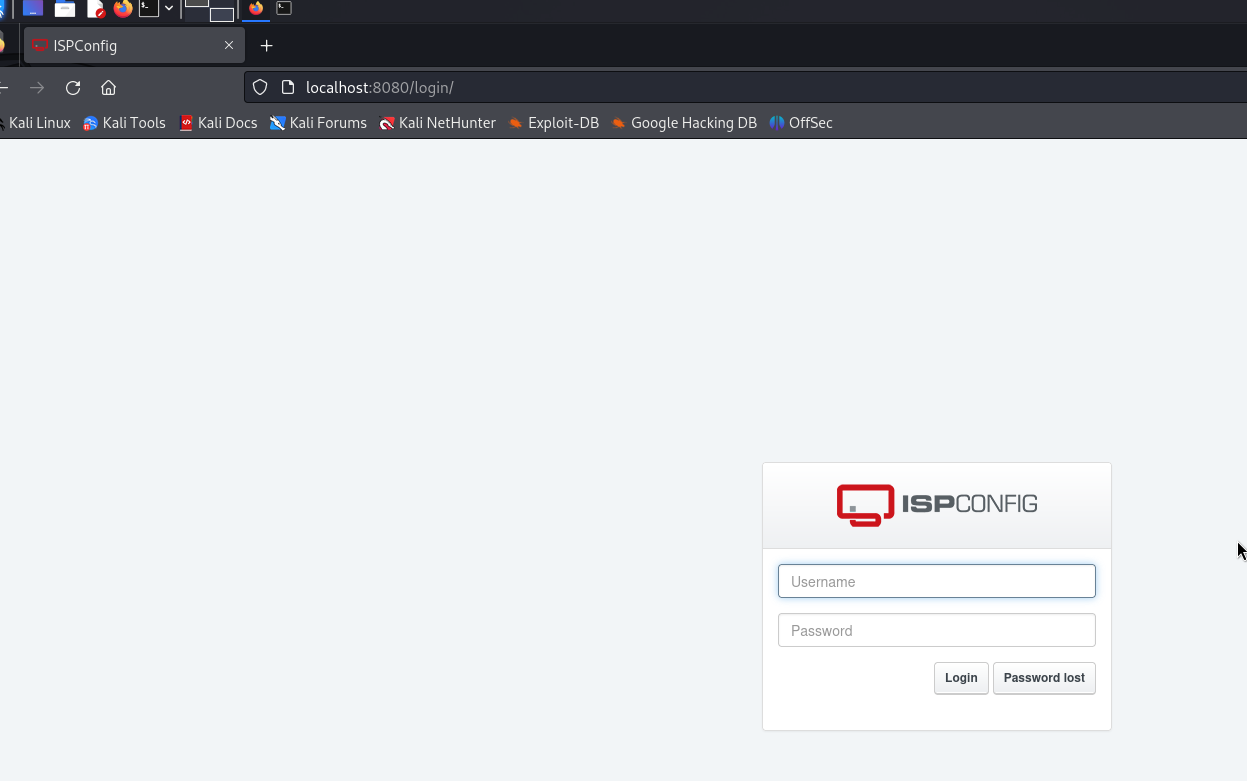
Task: Click the shield tracking protection icon
Action: (x=260, y=88)
